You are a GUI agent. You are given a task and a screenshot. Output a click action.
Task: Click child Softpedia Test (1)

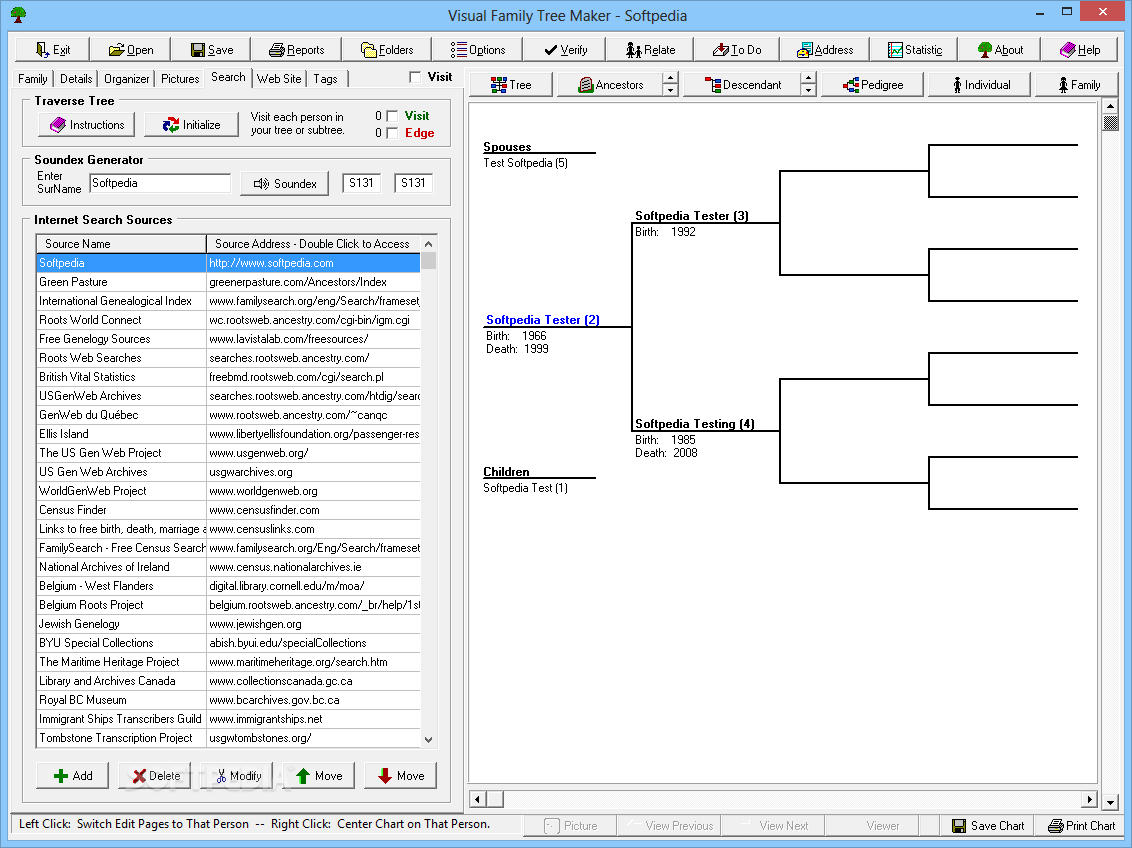point(526,488)
